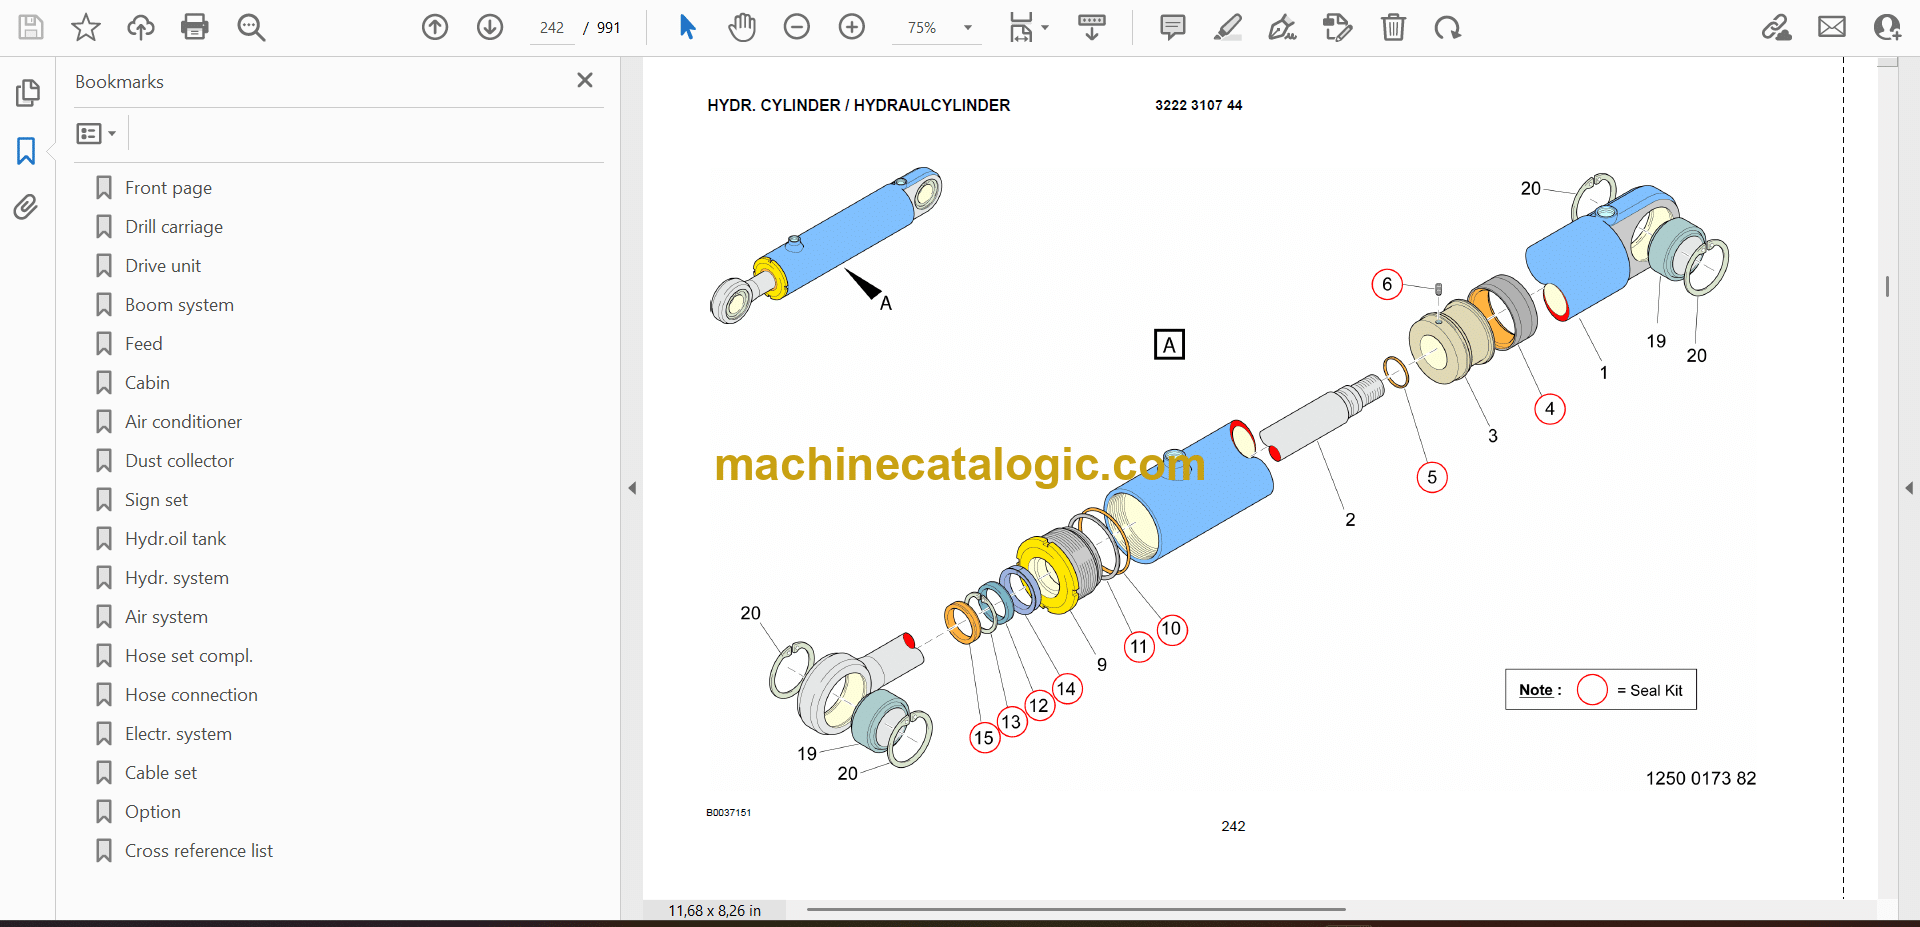The image size is (1920, 927).
Task: Select the Highlight text tool
Action: point(1227,27)
